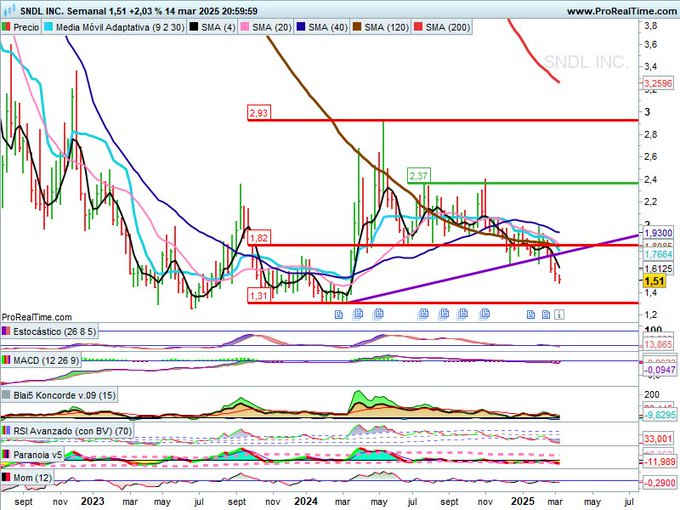This screenshot has width=680, height=510.
Task: Select the Media Móvil Adaptativa (9 2 30) label
Action: 120,27
